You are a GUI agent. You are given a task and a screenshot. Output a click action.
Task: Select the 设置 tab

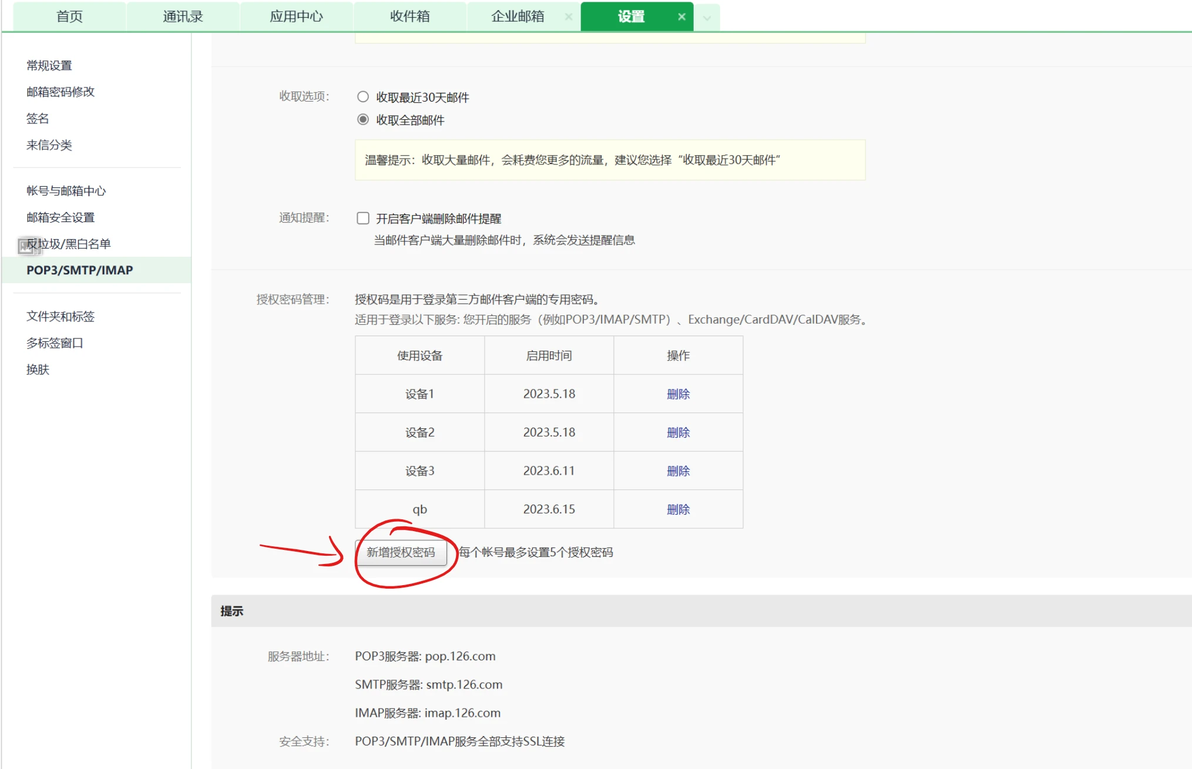[631, 16]
